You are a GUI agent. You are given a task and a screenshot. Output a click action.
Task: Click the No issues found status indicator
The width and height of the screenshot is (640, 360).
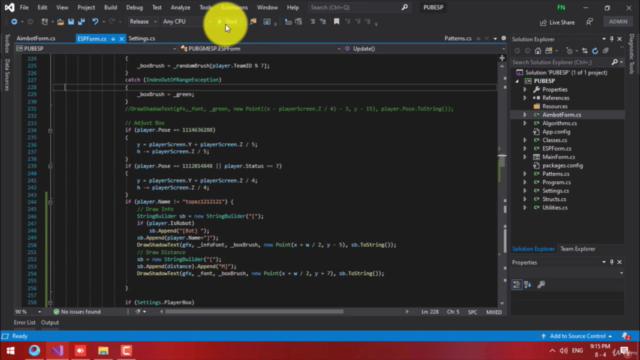77,312
